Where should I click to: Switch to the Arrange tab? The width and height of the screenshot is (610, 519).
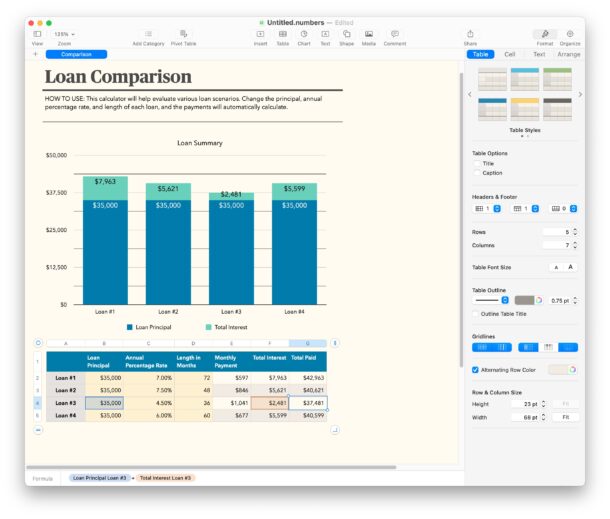568,54
